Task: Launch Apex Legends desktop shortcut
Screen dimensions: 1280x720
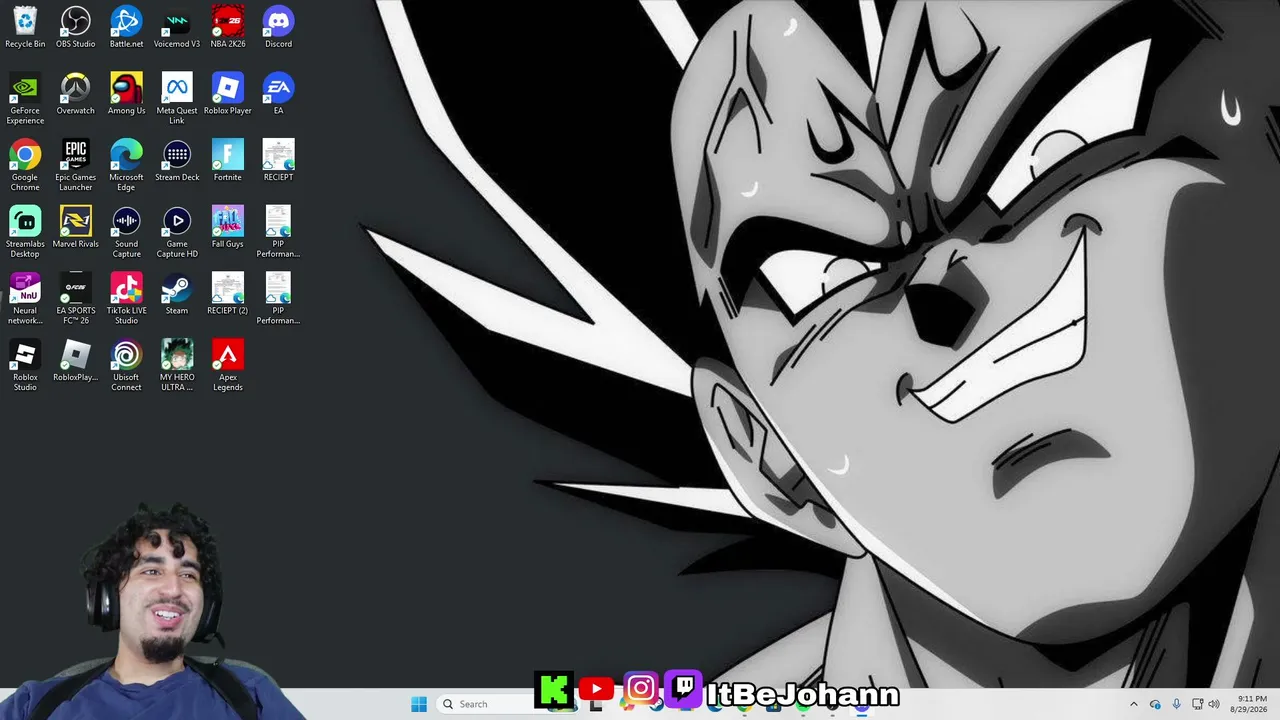Action: point(228,366)
